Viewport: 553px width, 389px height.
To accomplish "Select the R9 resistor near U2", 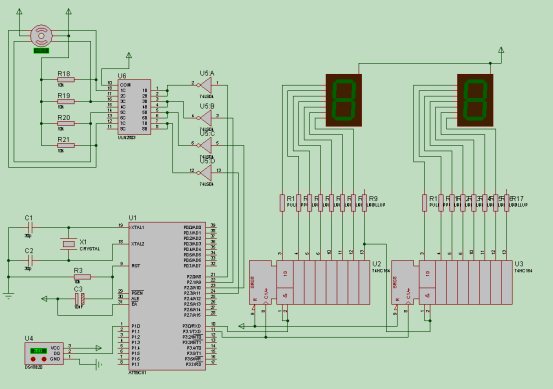I will pos(365,203).
